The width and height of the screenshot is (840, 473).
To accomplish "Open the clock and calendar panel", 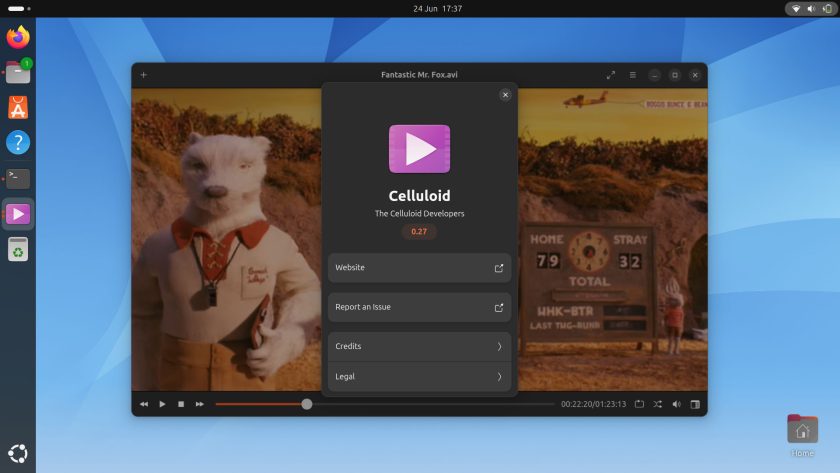I will point(437,9).
